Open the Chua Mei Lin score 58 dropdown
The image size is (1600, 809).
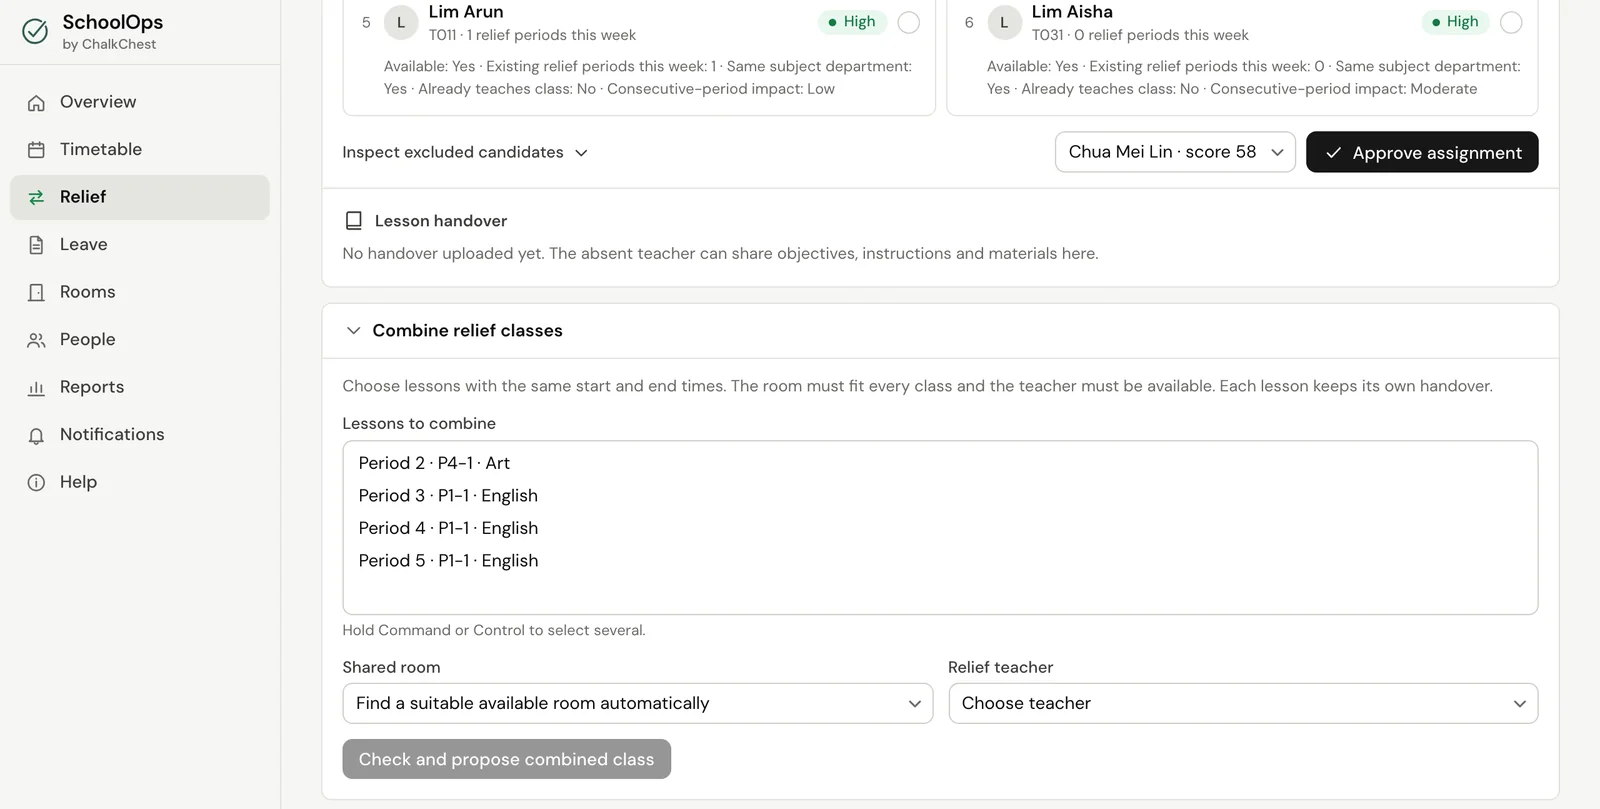tap(1175, 152)
